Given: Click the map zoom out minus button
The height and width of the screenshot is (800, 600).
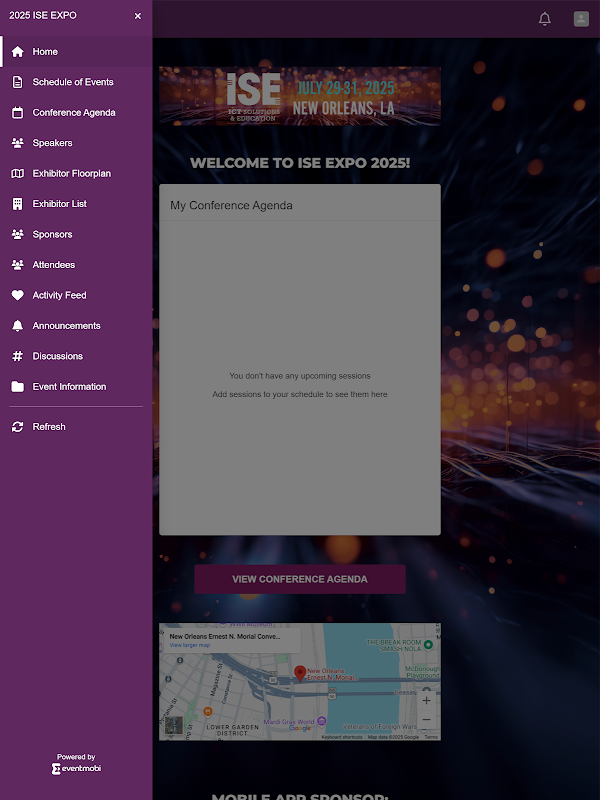Looking at the screenshot, I should tap(427, 719).
